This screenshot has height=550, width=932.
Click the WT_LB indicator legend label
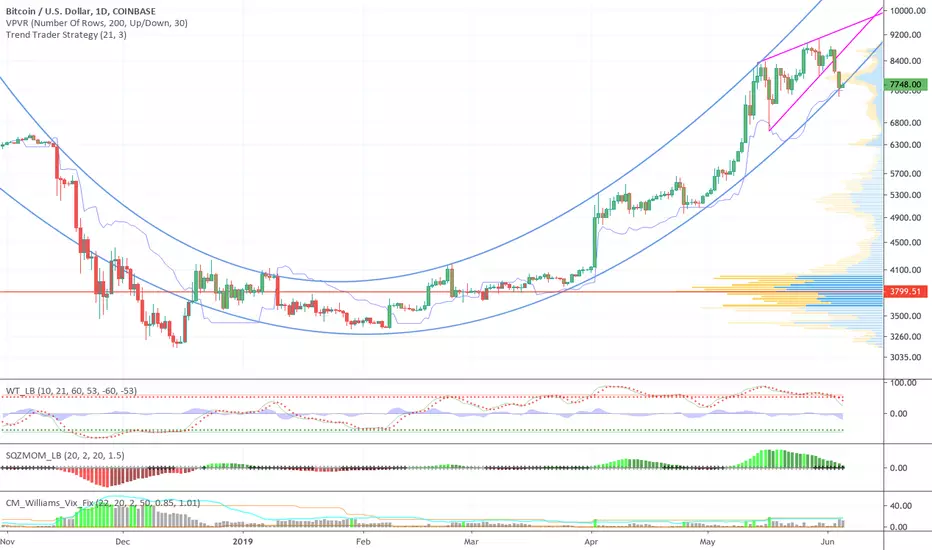(71, 391)
